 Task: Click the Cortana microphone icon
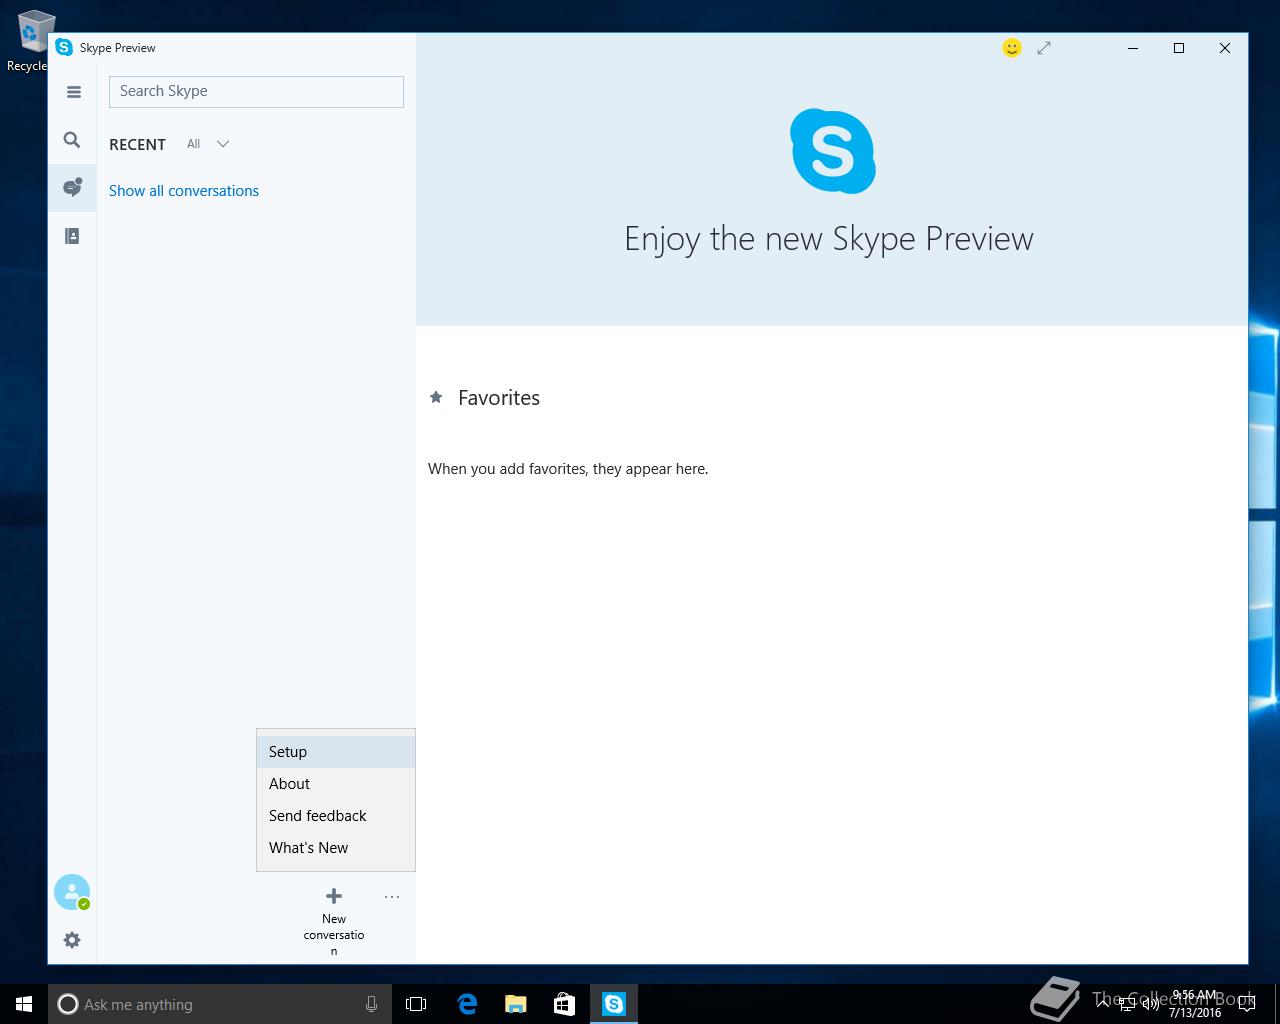click(x=371, y=1004)
